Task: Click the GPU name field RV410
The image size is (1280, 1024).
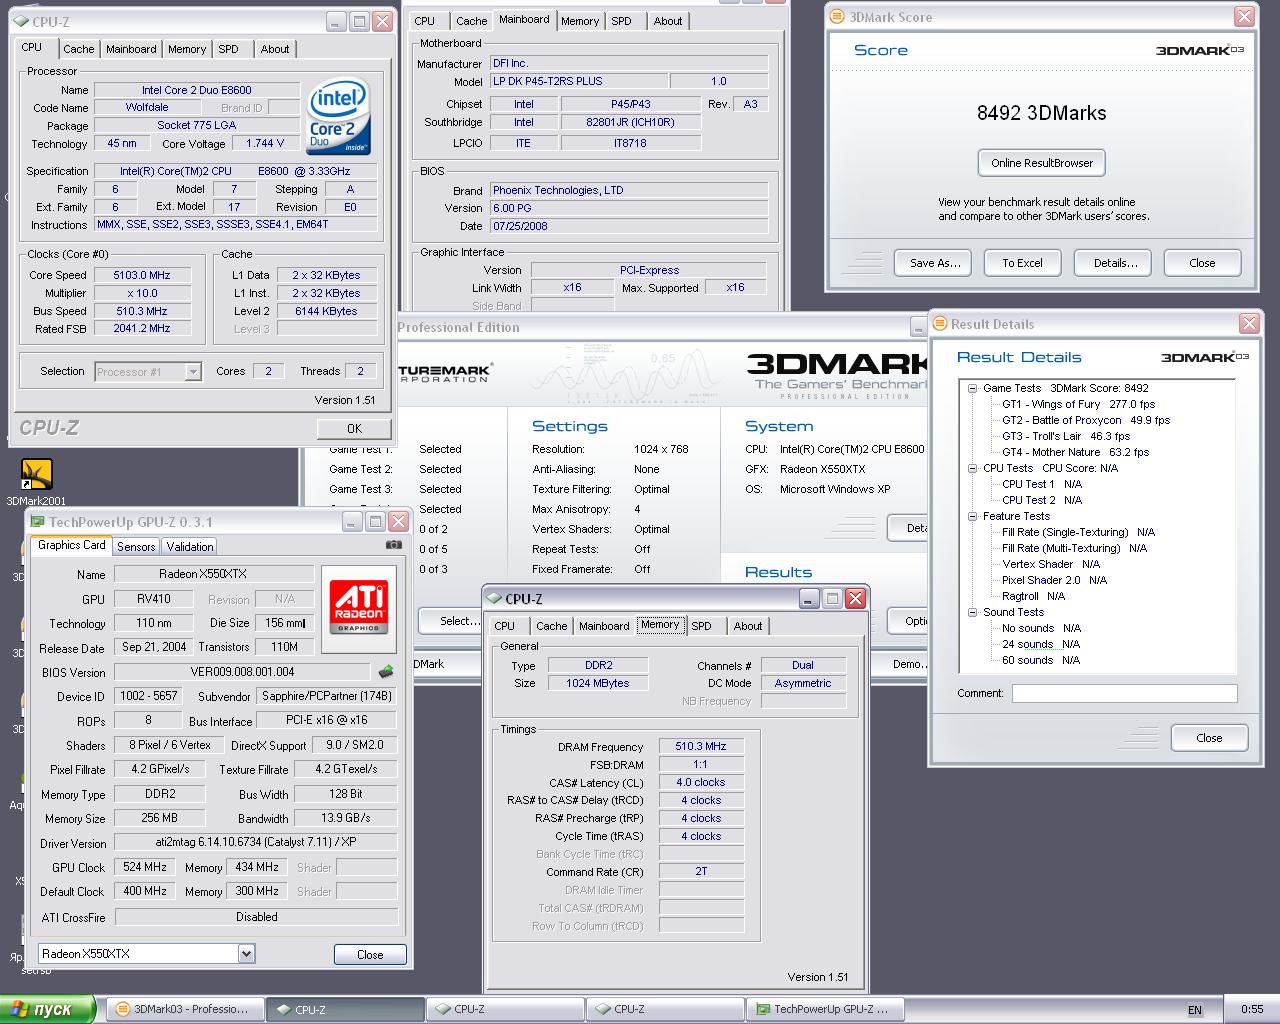Action: pyautogui.click(x=154, y=599)
